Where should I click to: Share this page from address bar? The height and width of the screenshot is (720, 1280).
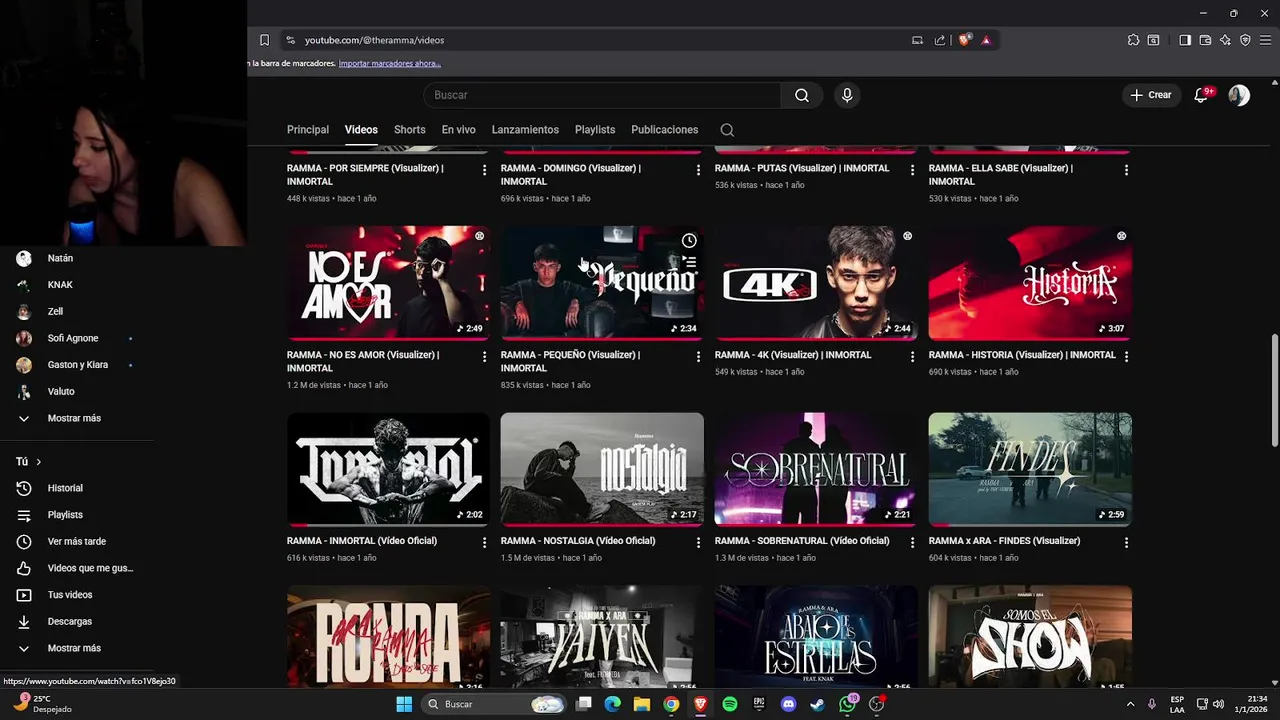tap(940, 40)
